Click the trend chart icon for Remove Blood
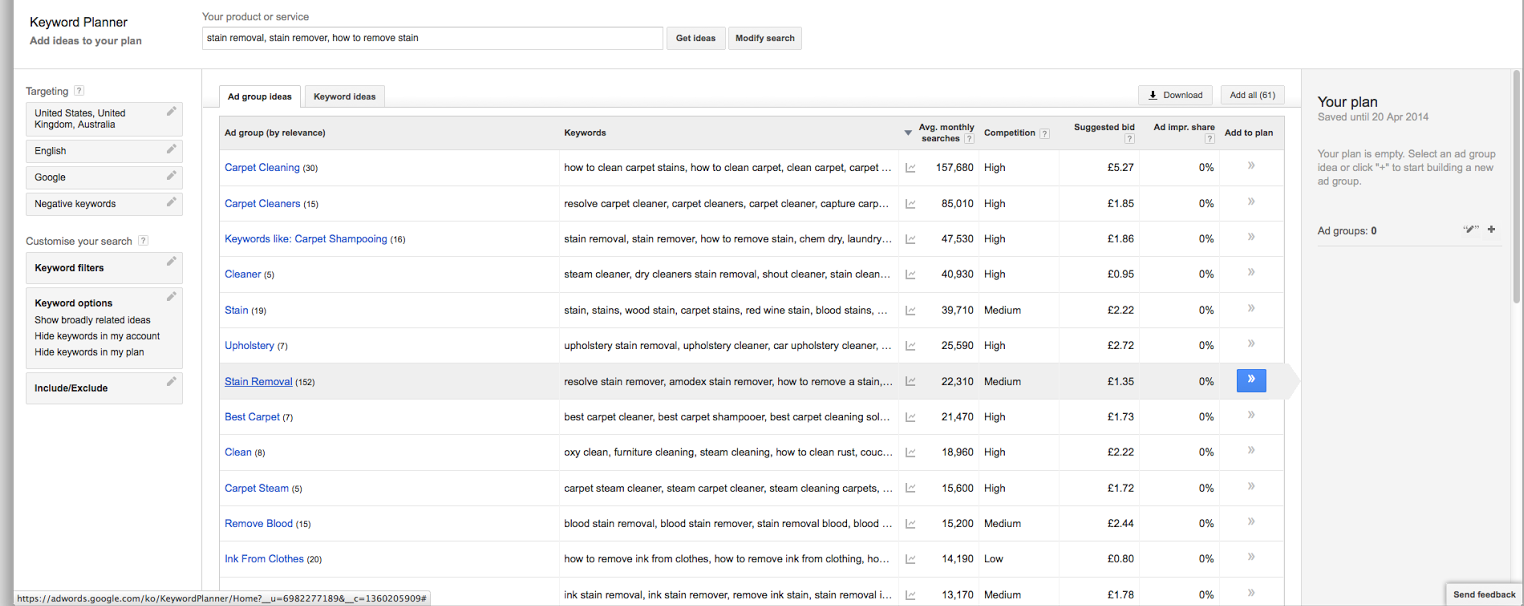 coord(910,524)
